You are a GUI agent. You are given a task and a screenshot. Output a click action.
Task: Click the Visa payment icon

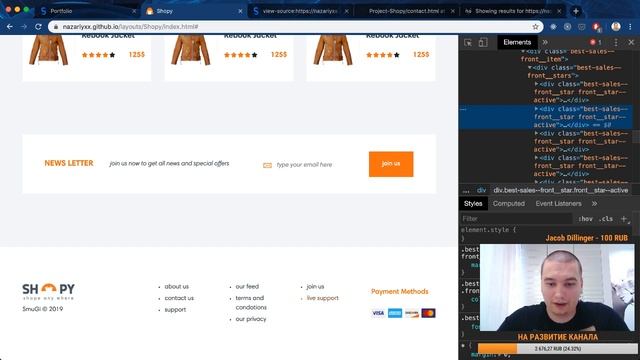click(378, 313)
